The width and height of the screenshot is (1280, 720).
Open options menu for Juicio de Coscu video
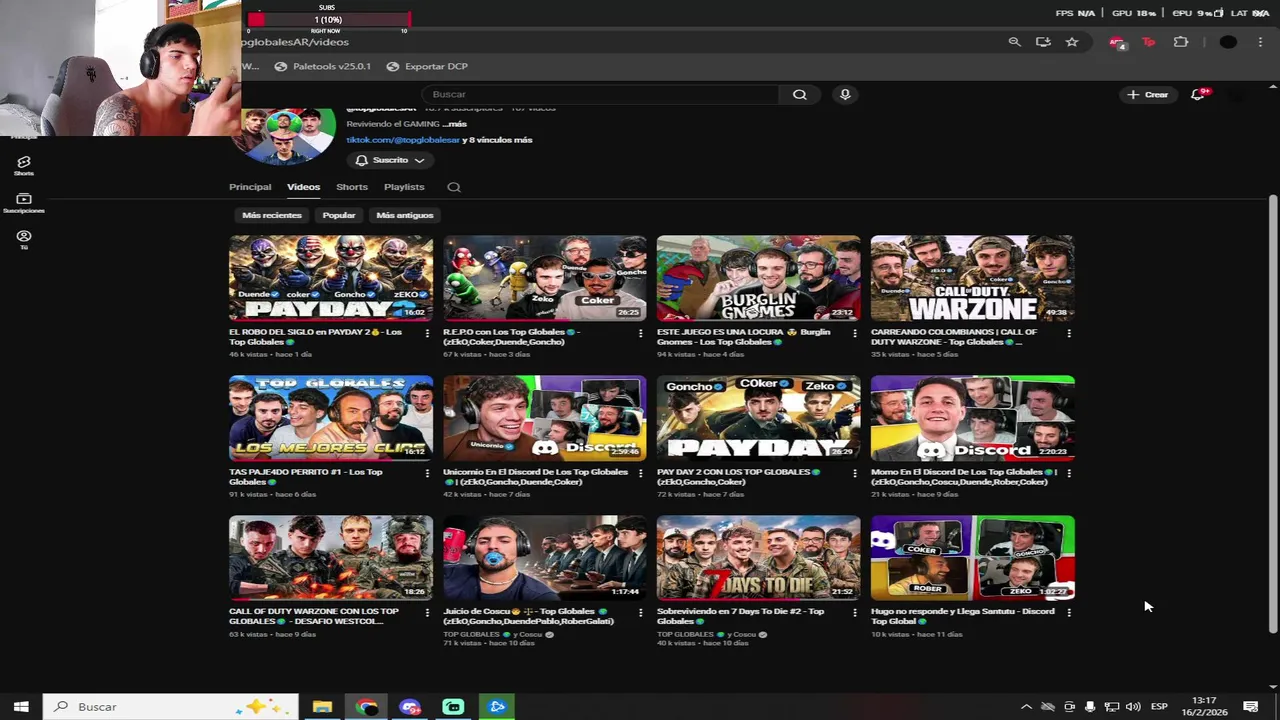(x=641, y=613)
